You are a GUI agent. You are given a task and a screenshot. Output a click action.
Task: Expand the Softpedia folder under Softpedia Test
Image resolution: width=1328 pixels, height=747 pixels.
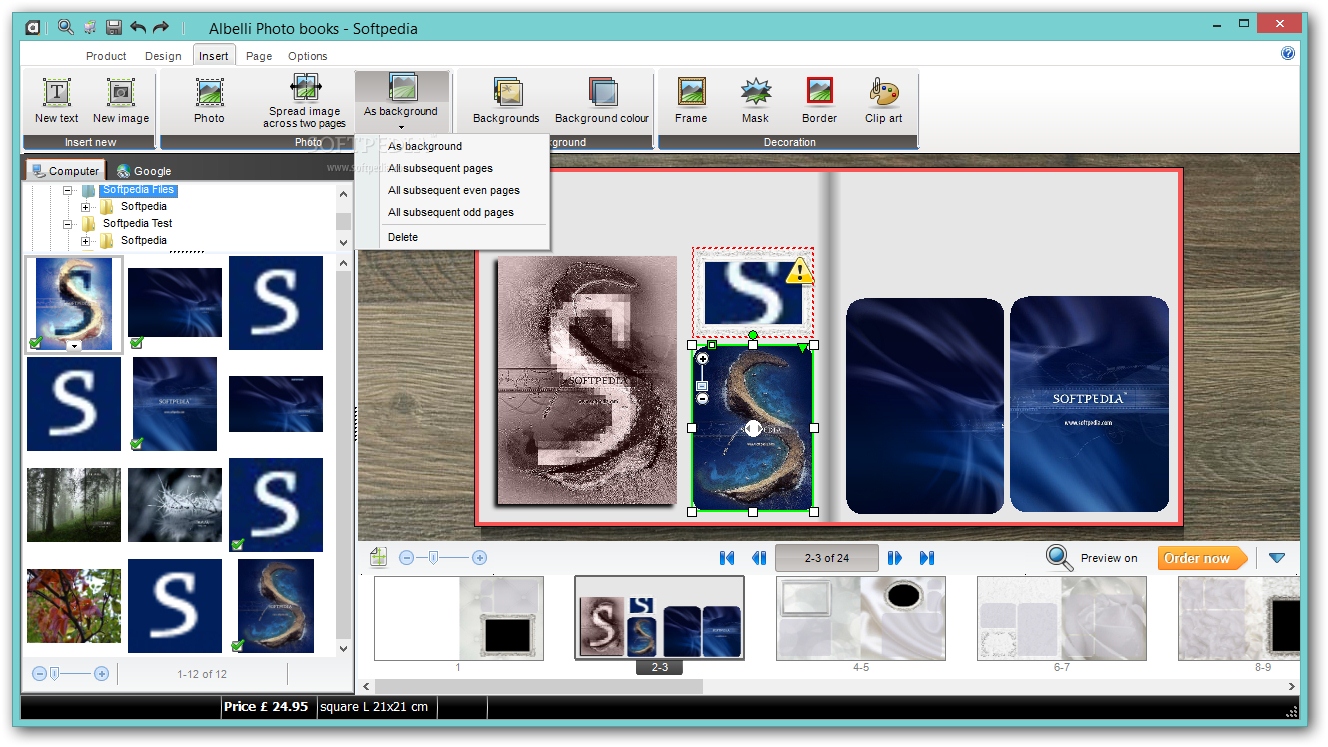86,241
